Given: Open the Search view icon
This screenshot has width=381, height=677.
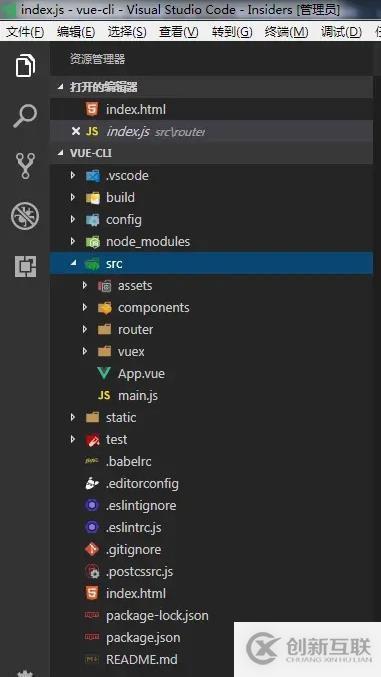Looking at the screenshot, I should 25,116.
